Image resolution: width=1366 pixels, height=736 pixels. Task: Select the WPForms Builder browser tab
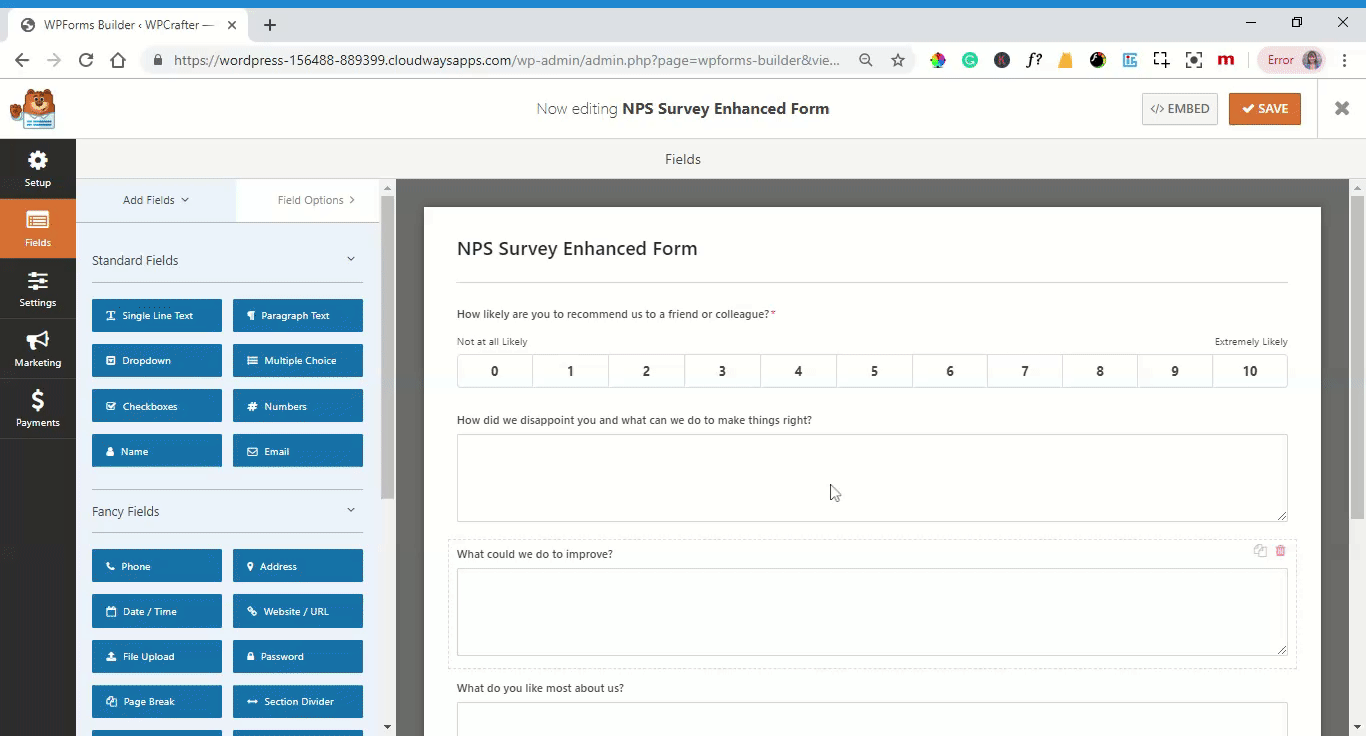130,25
